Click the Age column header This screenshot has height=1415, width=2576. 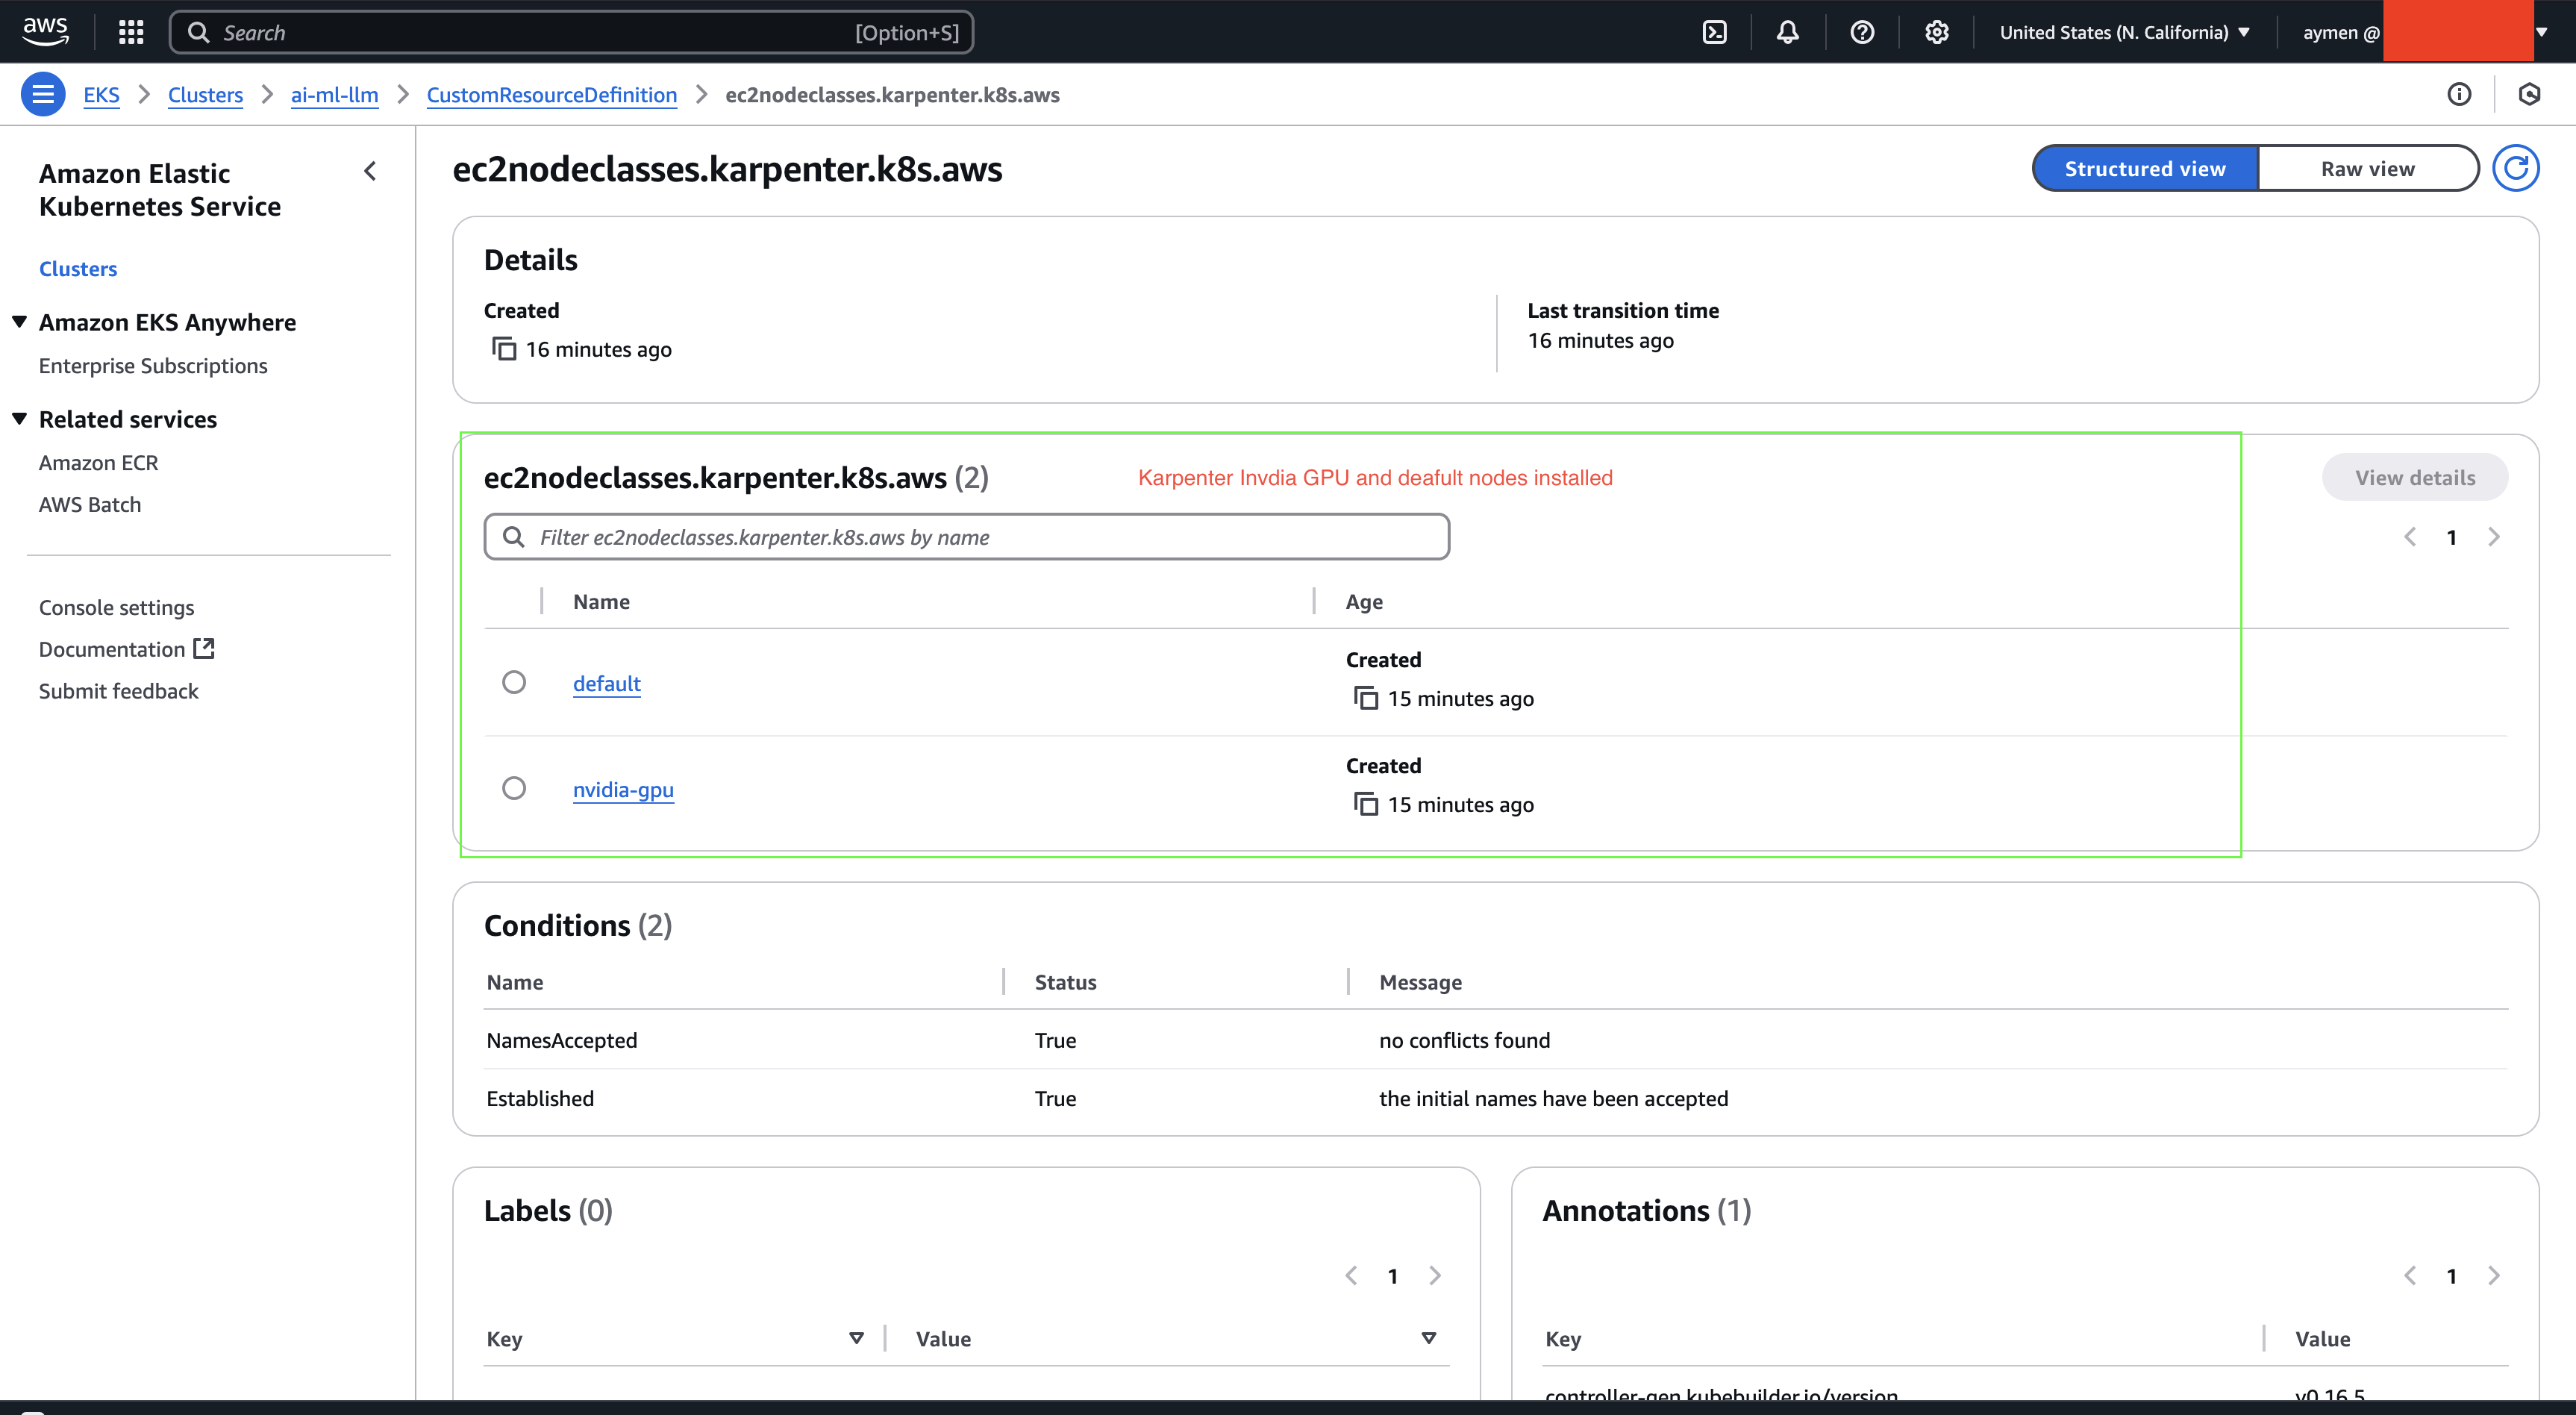pyautogui.click(x=1364, y=601)
